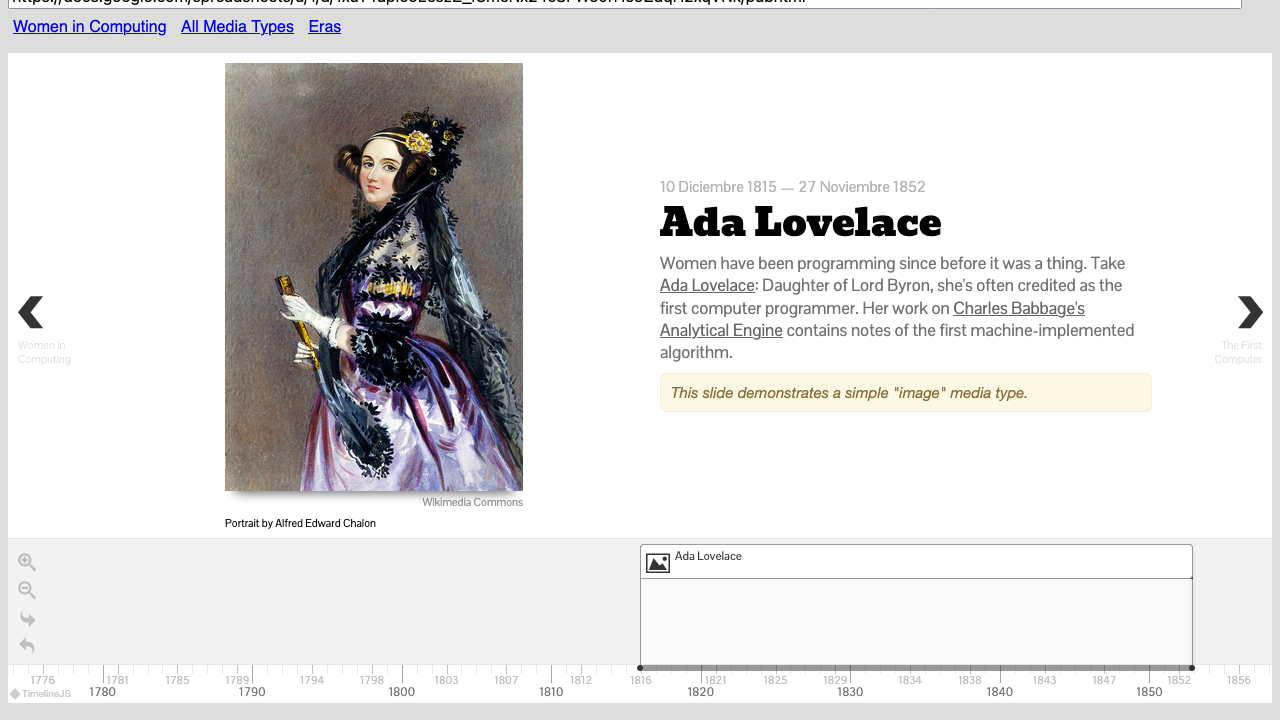The image size is (1280, 720).
Task: Click 'The First Computer' next-slide label
Action: click(1239, 352)
